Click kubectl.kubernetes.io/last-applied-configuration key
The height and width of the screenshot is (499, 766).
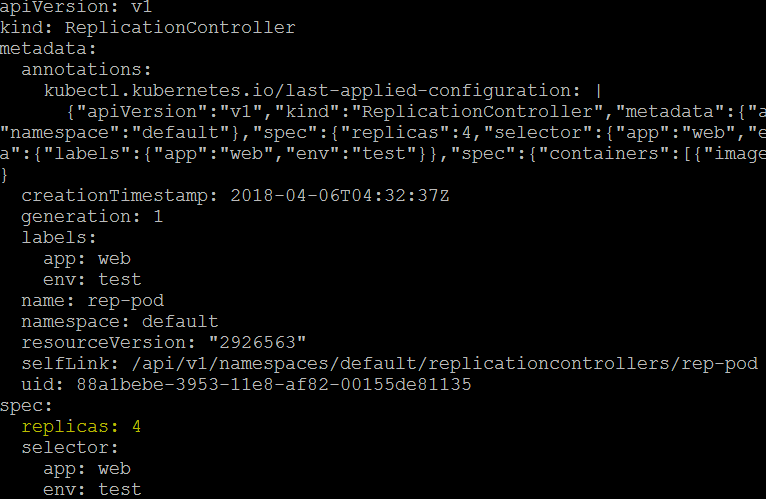point(312,91)
